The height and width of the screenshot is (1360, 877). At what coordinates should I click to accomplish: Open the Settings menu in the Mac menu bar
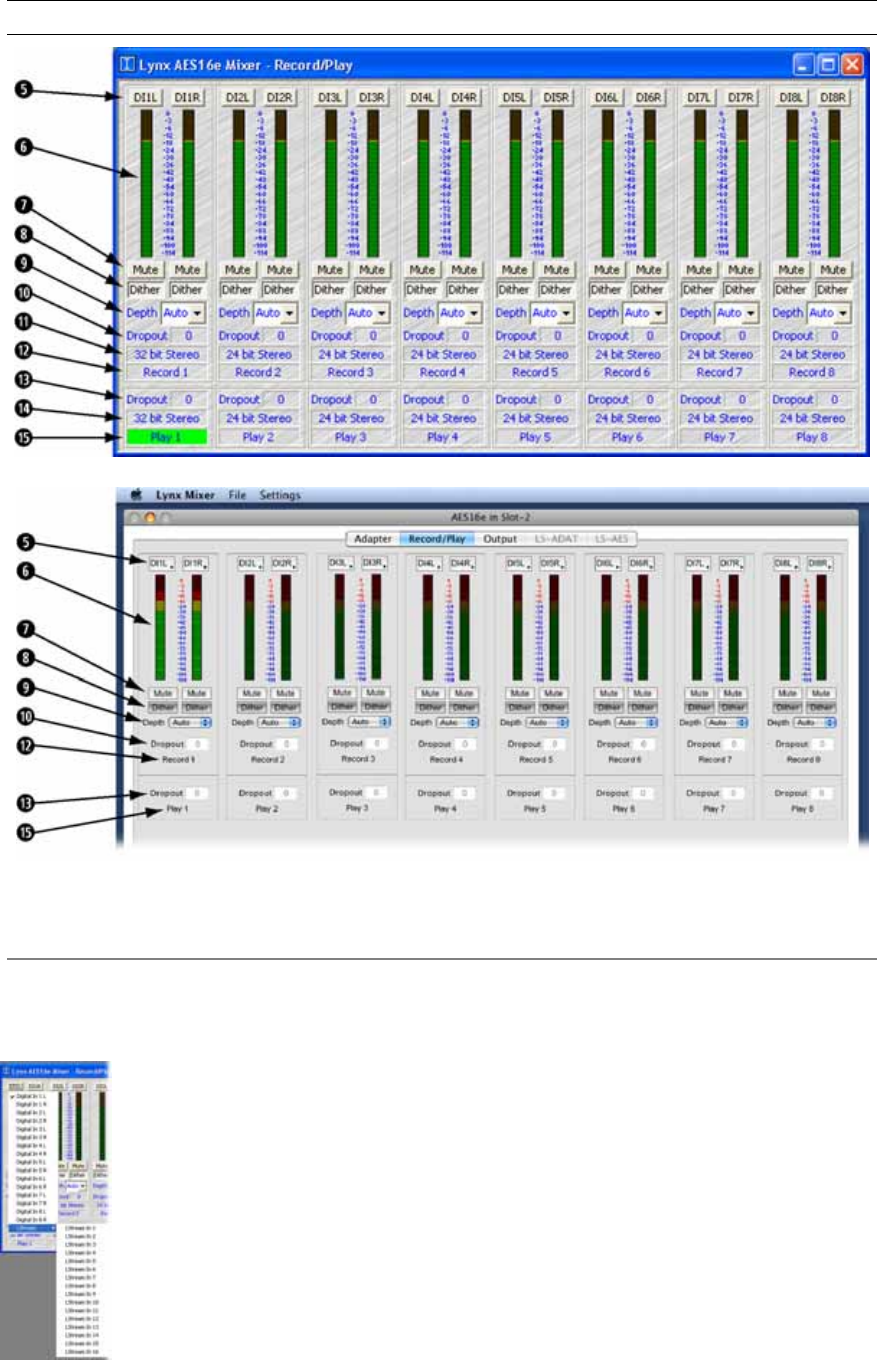(x=280, y=494)
